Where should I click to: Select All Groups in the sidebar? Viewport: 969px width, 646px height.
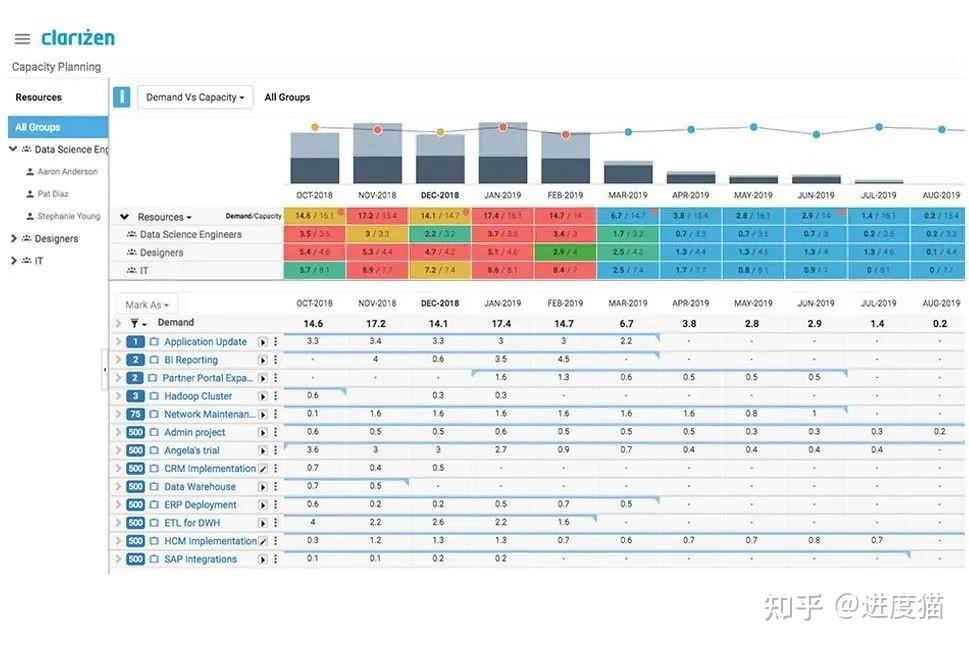[x=57, y=127]
